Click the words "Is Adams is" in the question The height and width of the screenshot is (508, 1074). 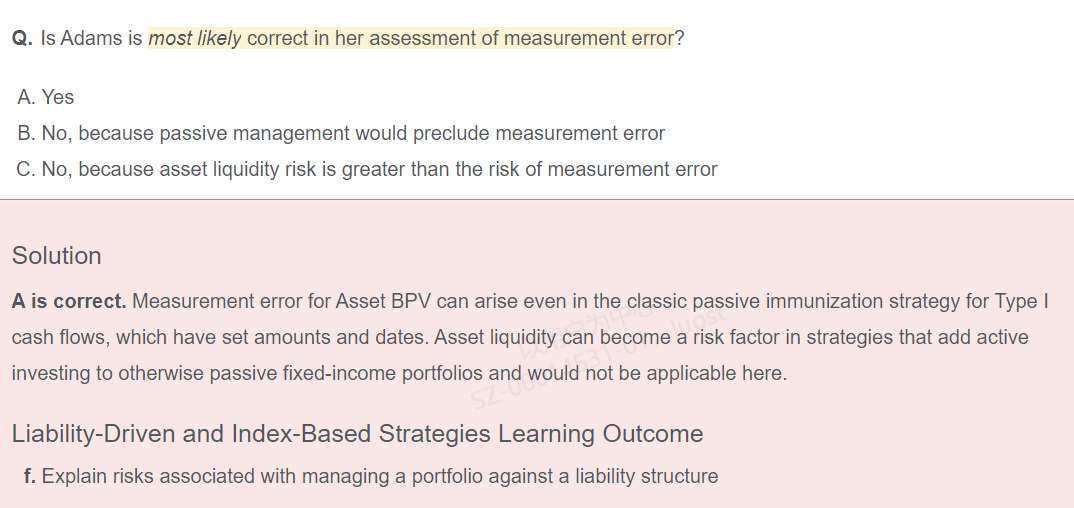click(x=92, y=39)
